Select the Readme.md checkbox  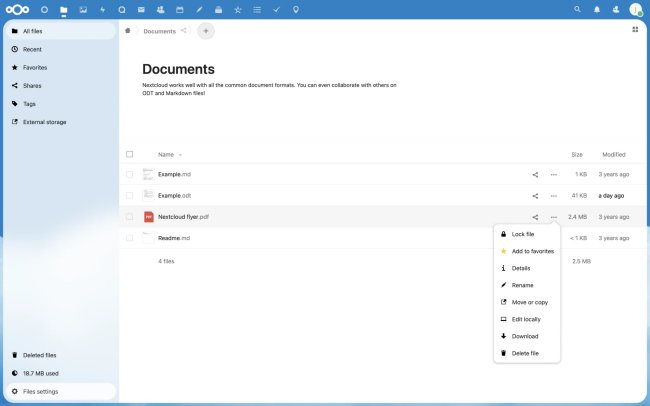129,238
